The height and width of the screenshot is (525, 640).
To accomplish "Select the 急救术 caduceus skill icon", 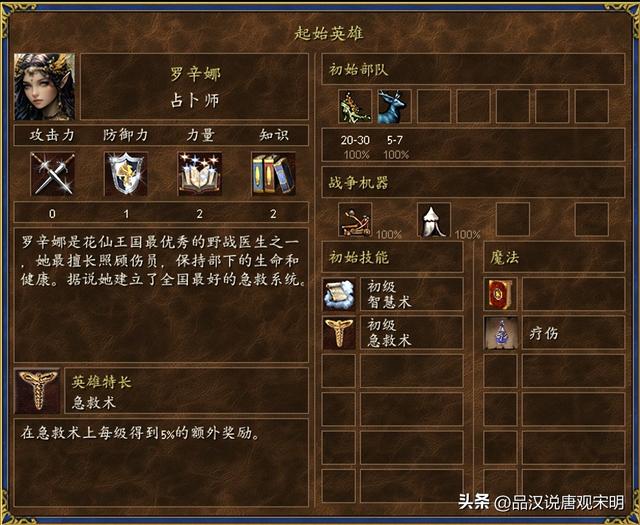I will tap(339, 333).
